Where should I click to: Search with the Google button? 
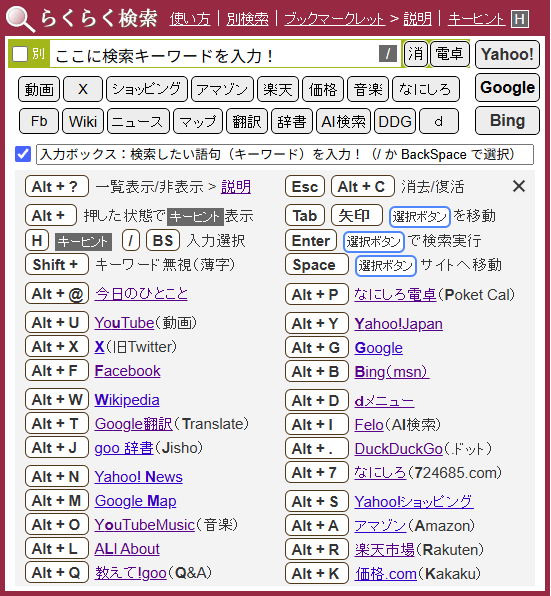507,87
